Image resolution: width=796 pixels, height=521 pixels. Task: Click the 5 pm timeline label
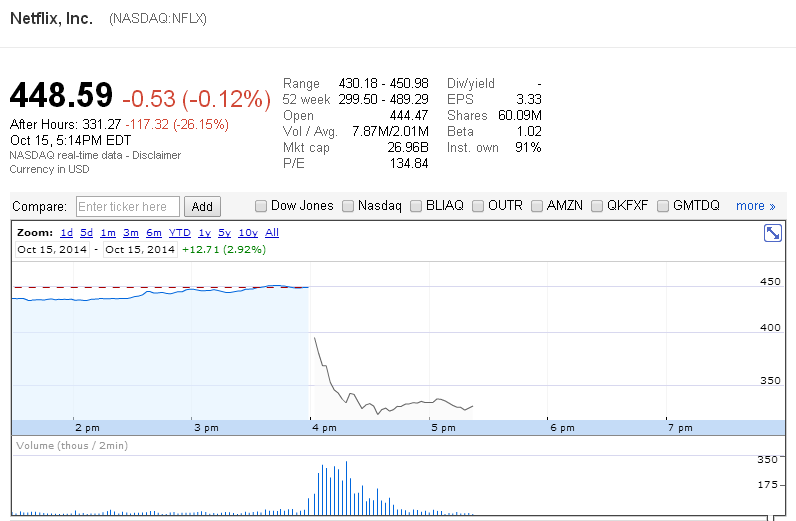click(x=444, y=428)
